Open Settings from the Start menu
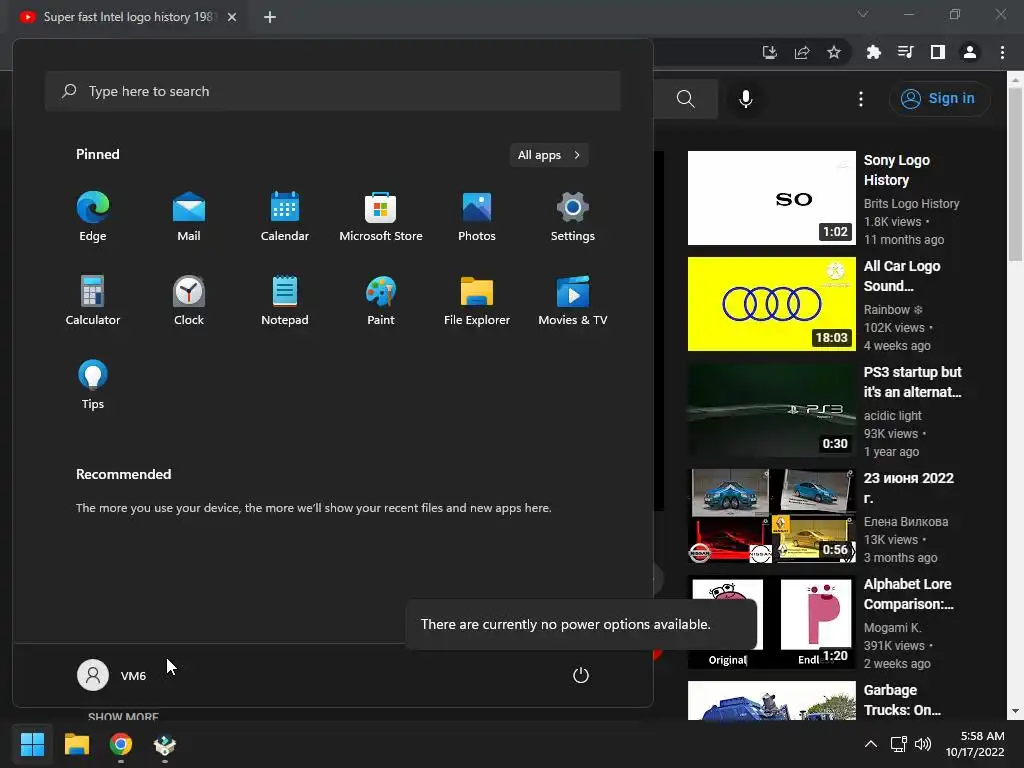 point(573,217)
